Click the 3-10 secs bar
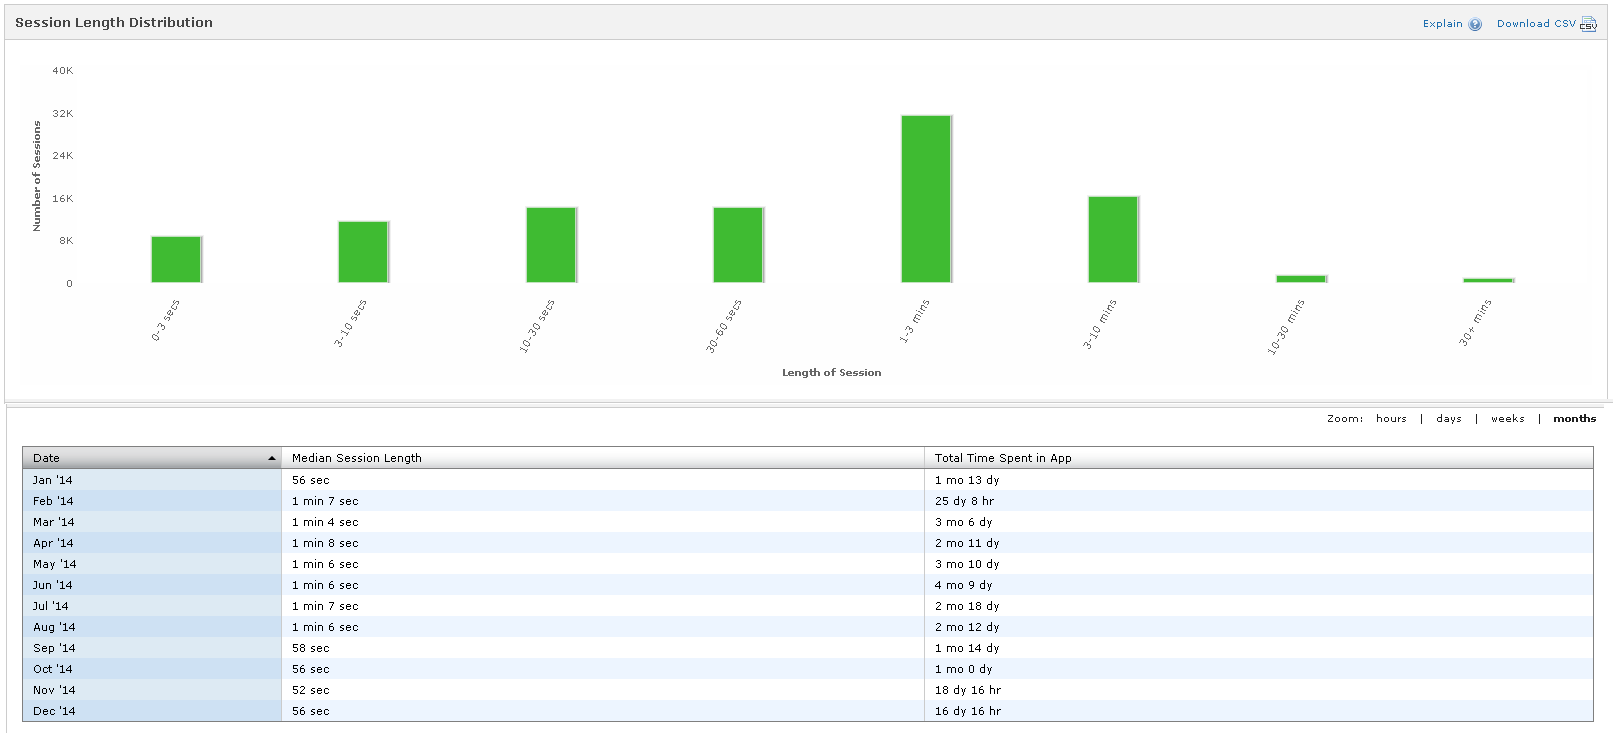1617x745 pixels. tap(363, 252)
